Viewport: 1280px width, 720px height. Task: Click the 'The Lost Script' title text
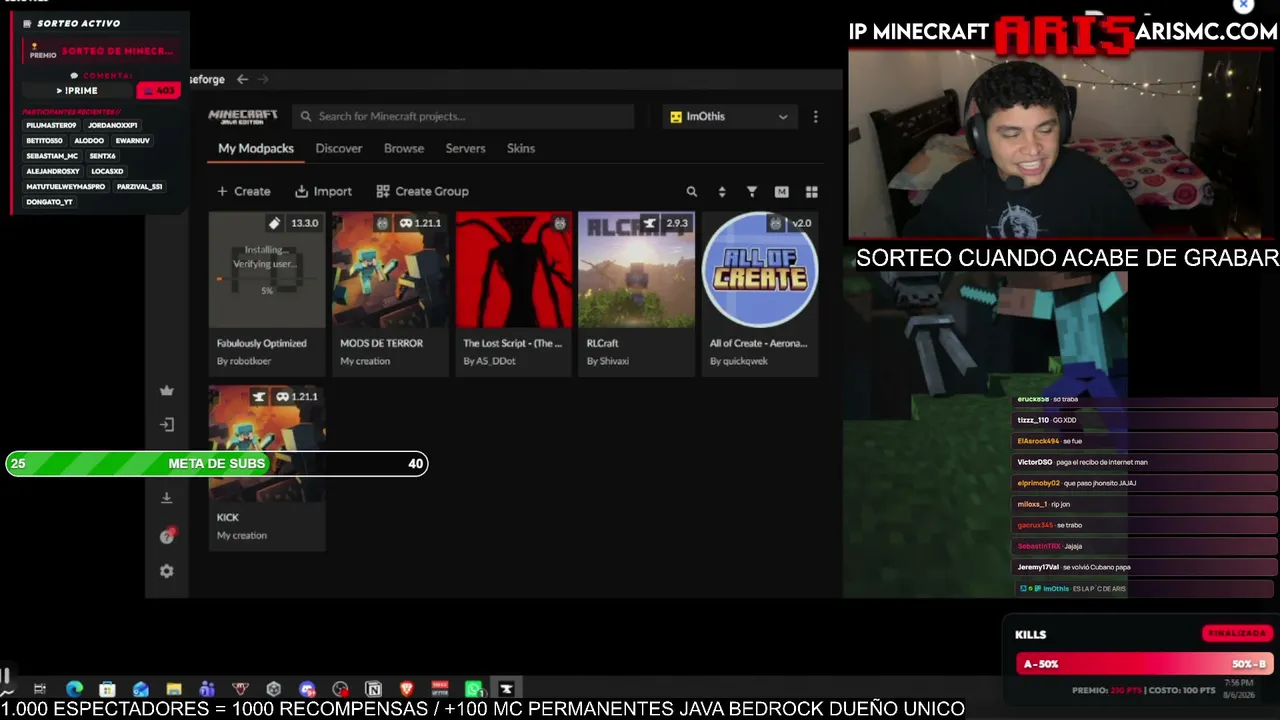point(513,343)
